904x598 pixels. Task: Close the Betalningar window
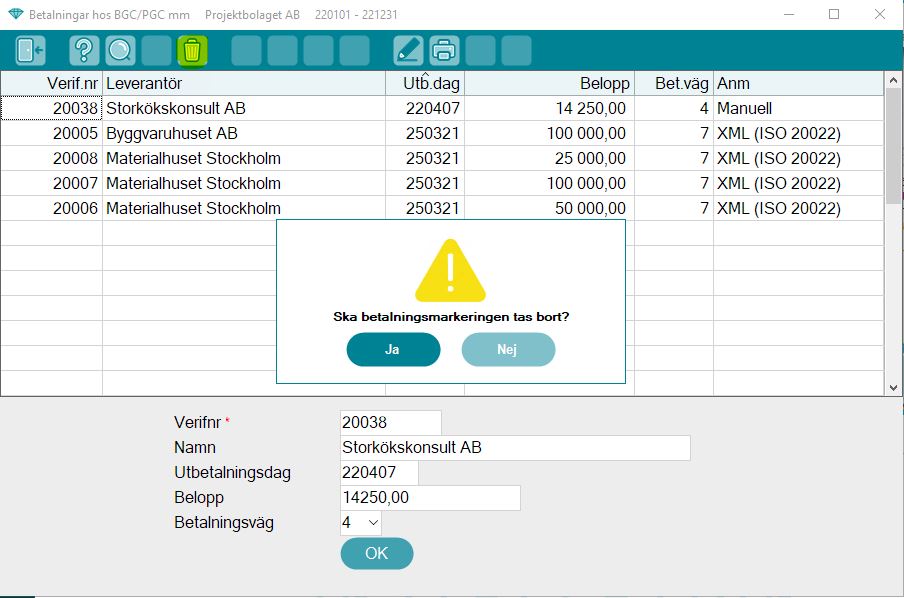(x=879, y=14)
